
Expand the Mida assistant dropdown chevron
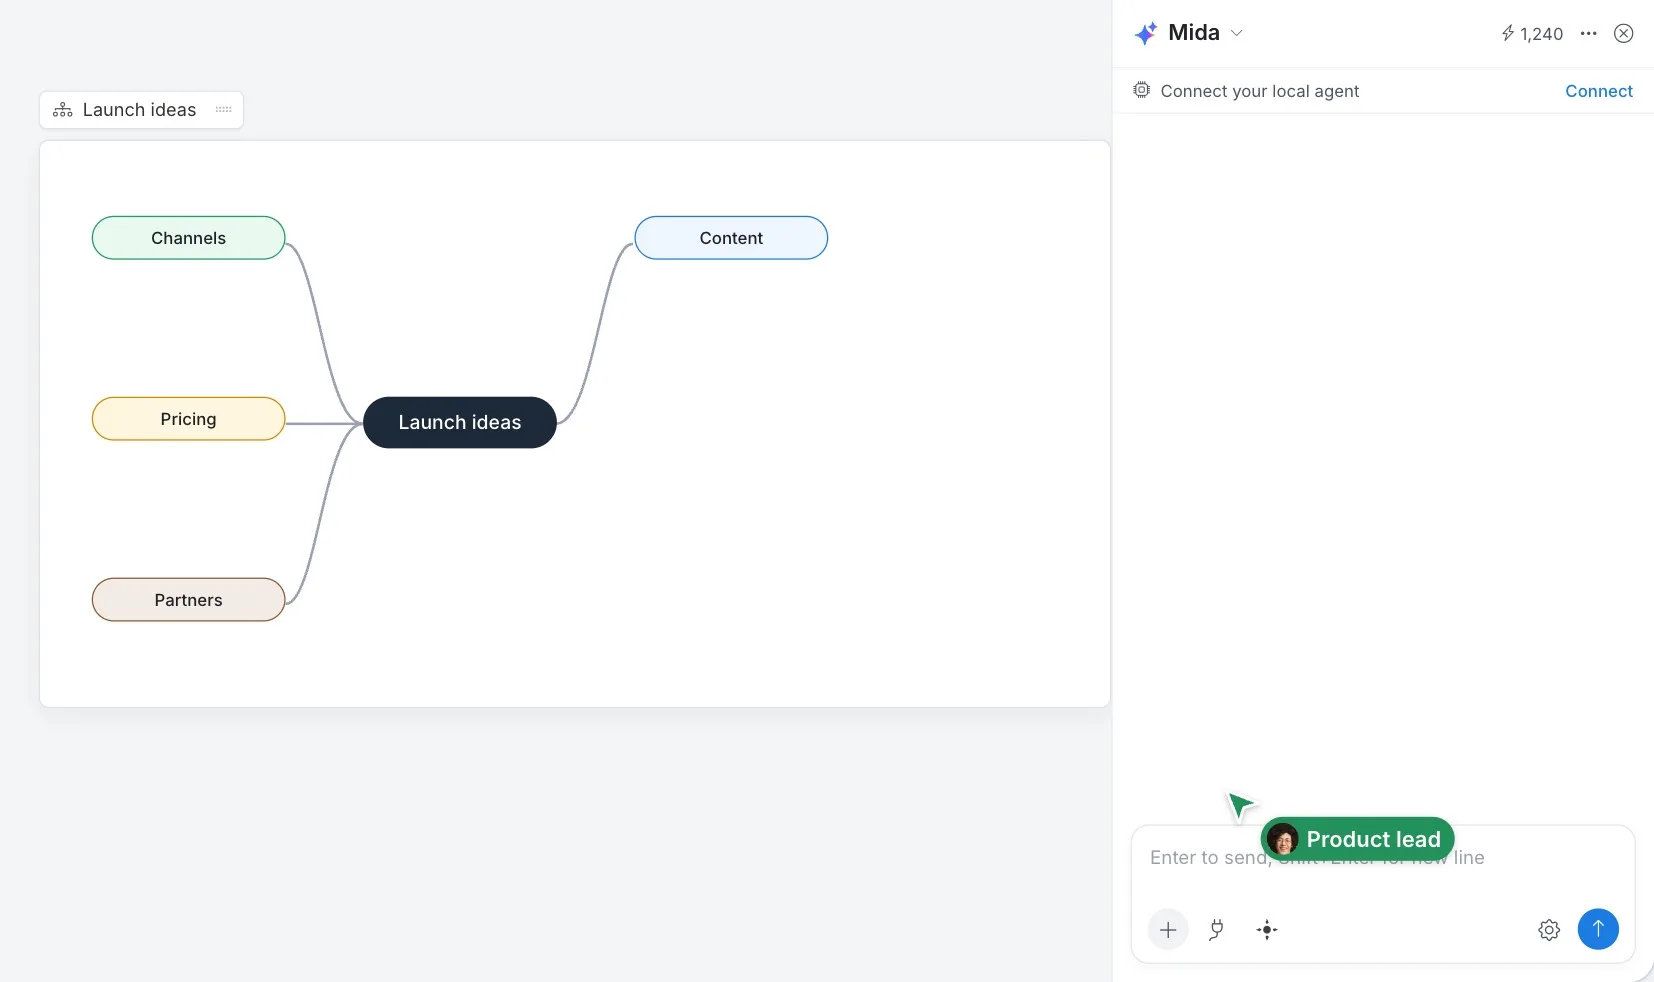[x=1237, y=33]
